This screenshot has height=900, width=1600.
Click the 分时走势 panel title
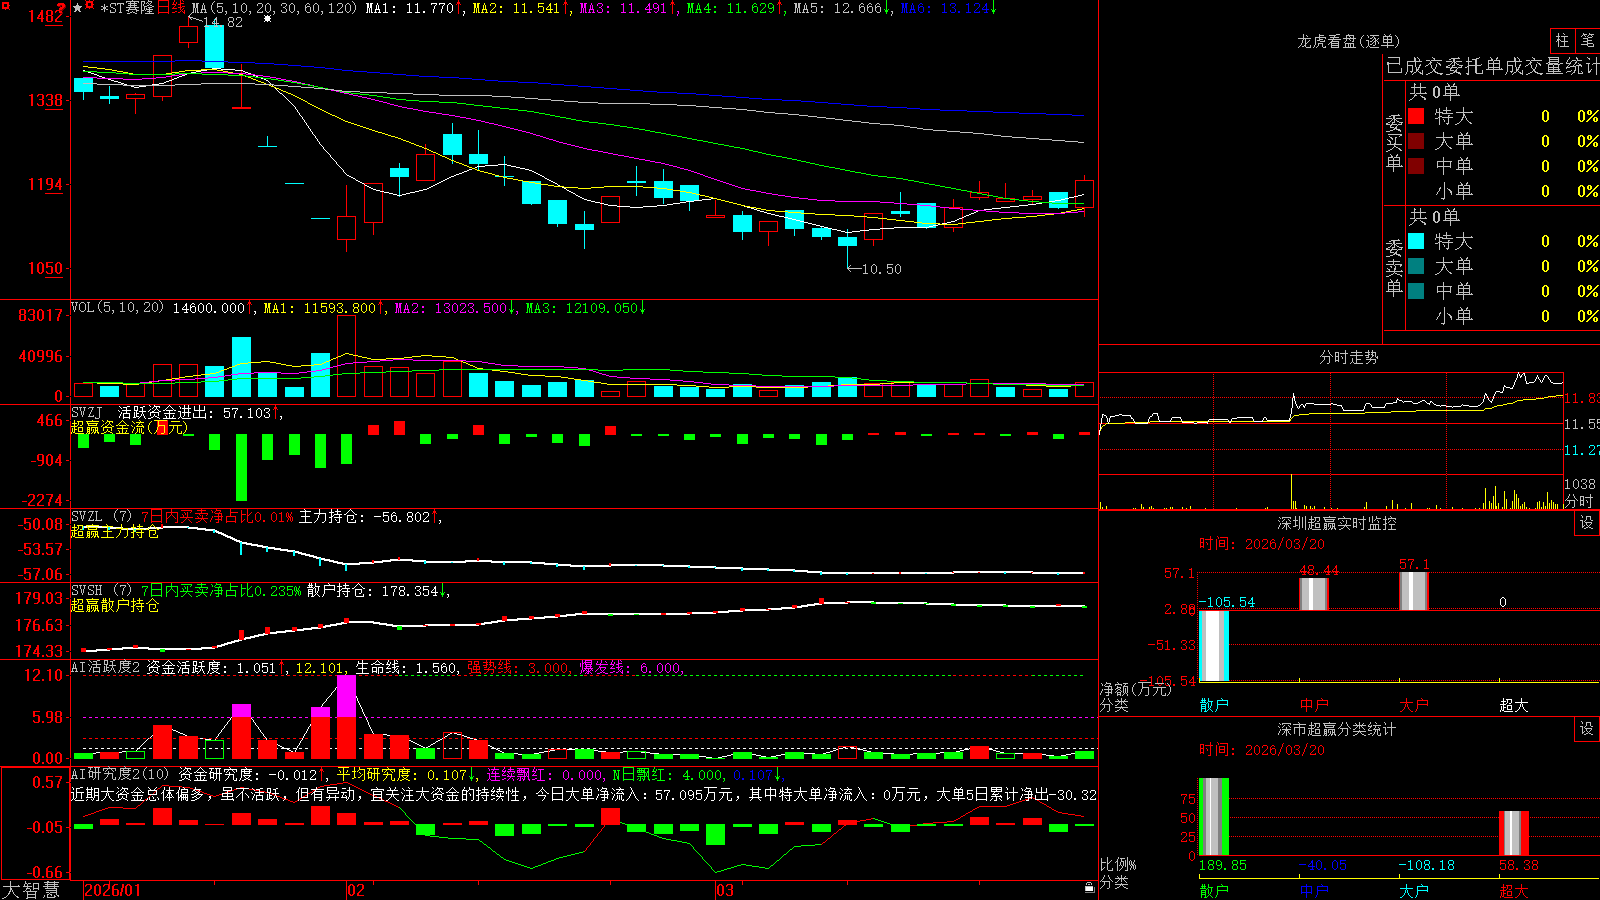pos(1348,357)
